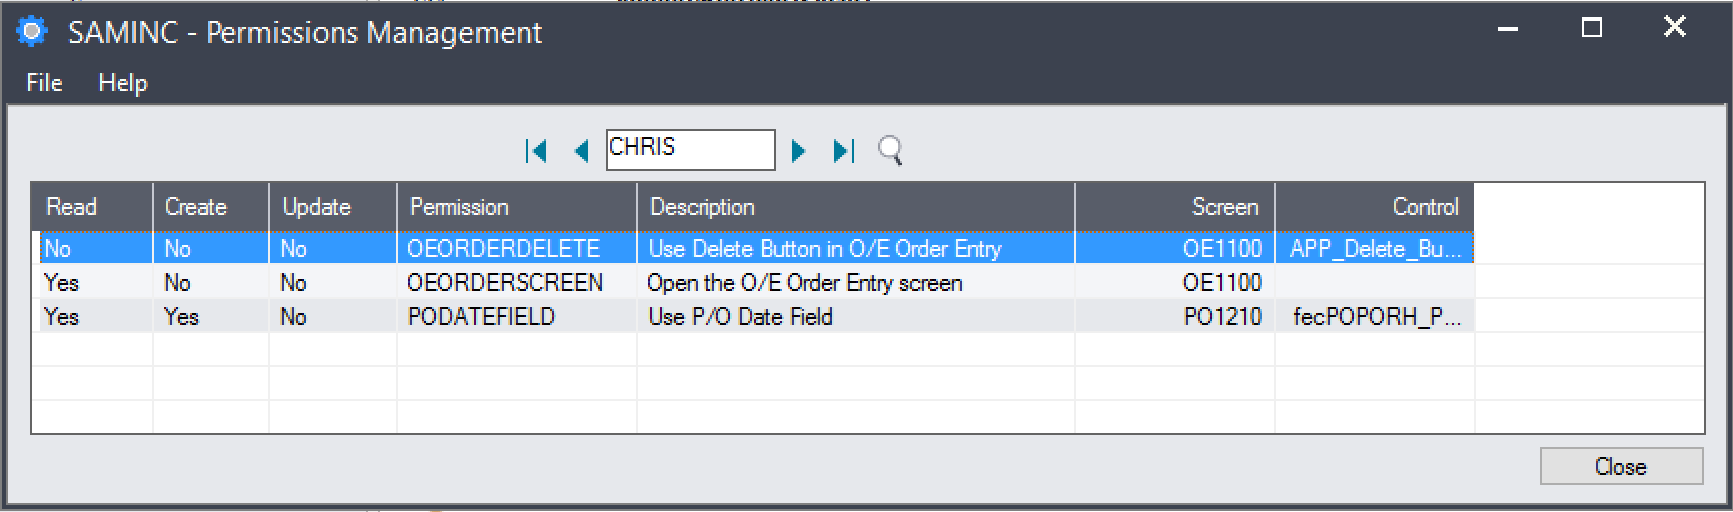Image resolution: width=1733 pixels, height=512 pixels.
Task: Select the OEORDERDELETE permission cell
Action: tap(517, 248)
